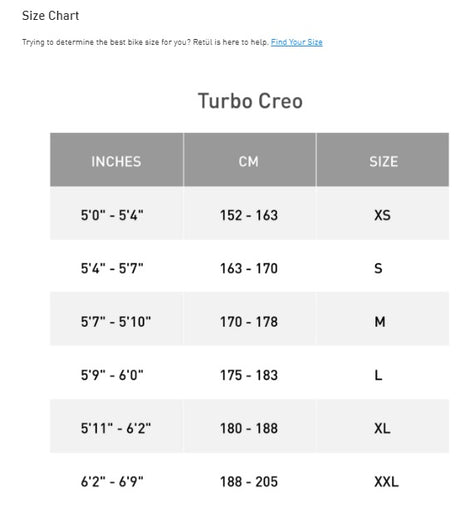Open the Find Your Size link
The image size is (460, 526).
tap(297, 42)
